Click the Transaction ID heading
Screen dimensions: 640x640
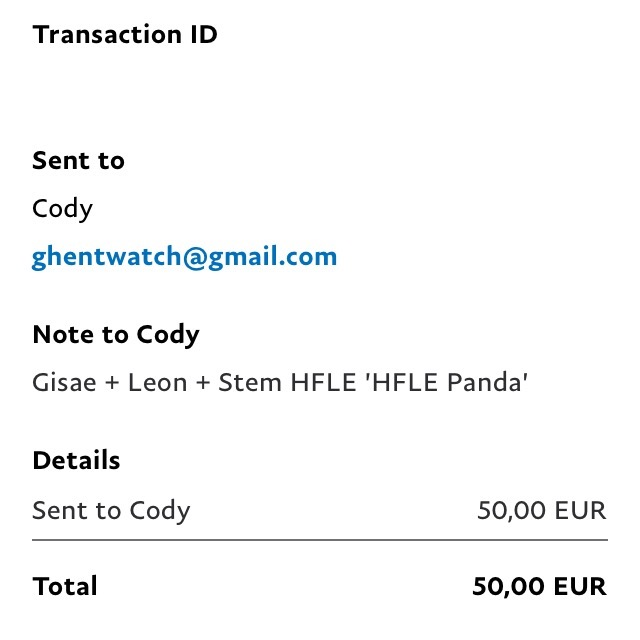(125, 34)
